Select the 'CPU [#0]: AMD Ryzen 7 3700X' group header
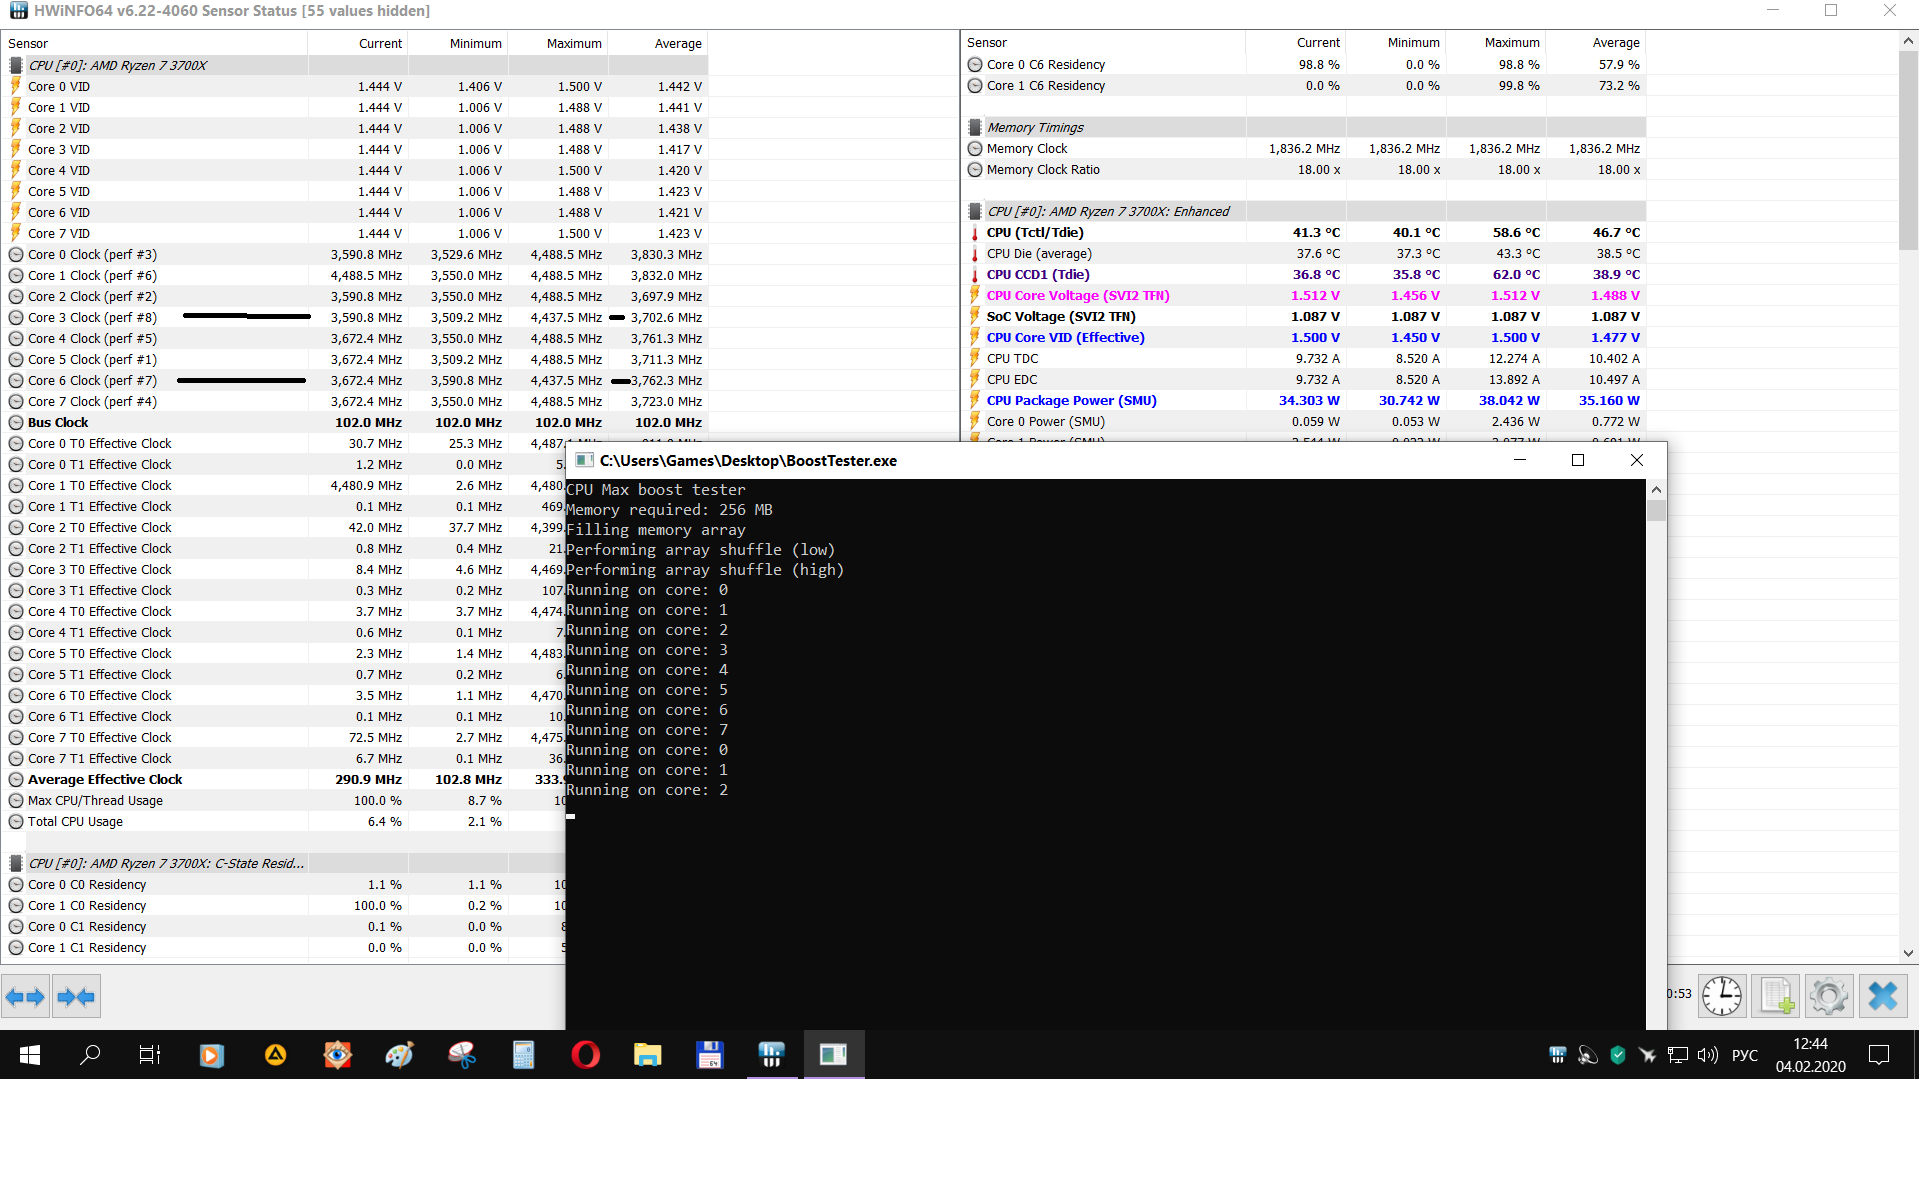Viewport: 1919px width, 1190px height. pos(355,66)
